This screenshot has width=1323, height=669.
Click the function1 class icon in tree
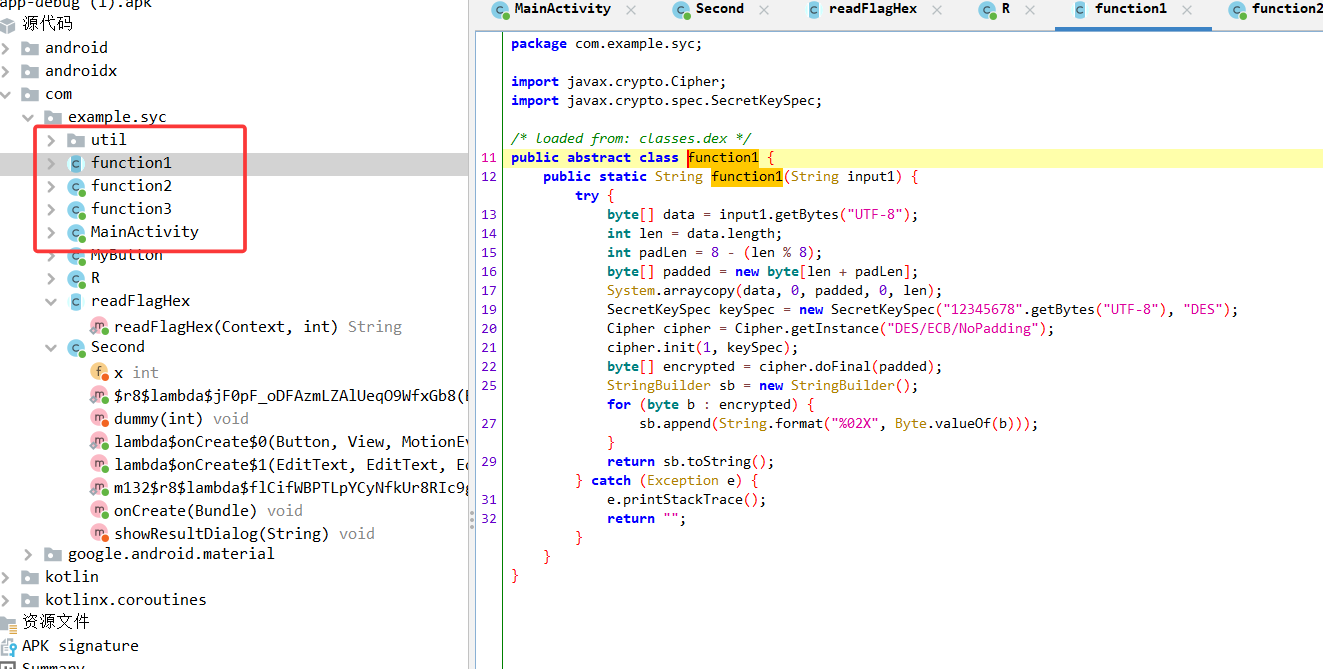76,163
